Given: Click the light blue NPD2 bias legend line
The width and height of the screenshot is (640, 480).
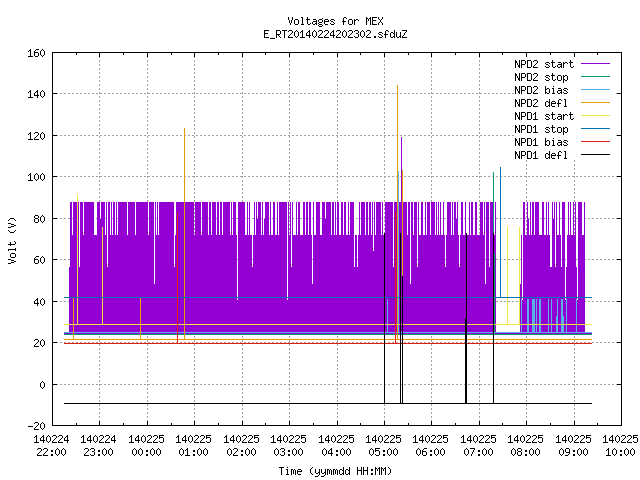Looking at the screenshot, I should click(595, 89).
